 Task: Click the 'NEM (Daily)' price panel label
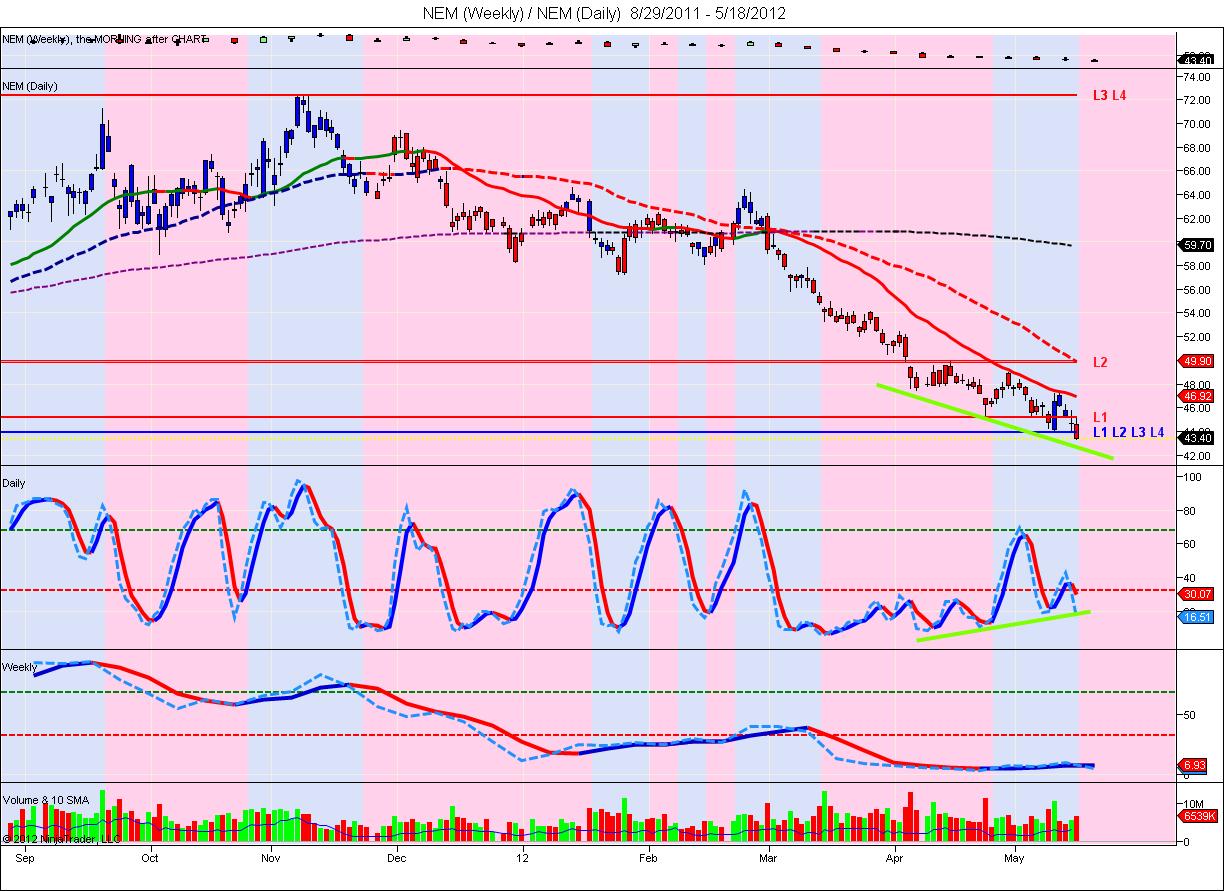[30, 86]
